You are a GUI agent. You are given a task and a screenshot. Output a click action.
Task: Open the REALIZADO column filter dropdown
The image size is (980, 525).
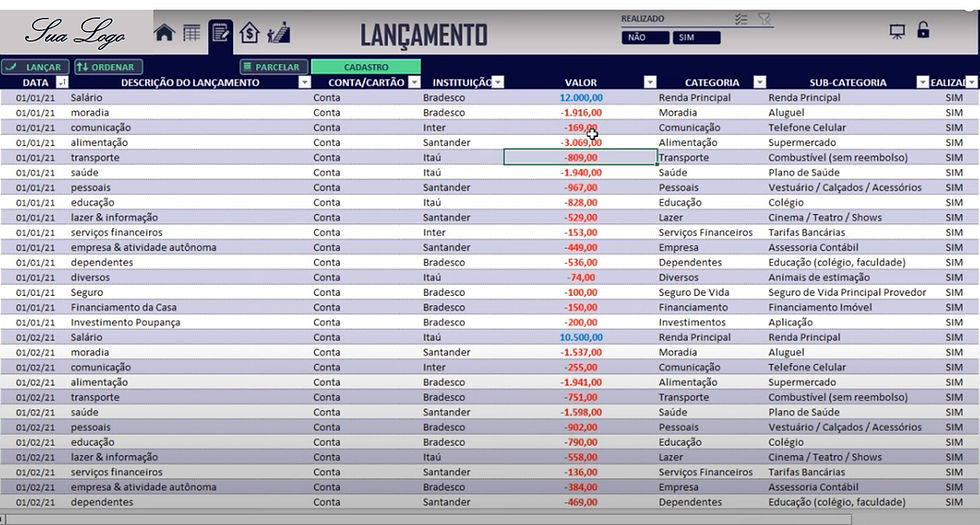click(x=971, y=82)
